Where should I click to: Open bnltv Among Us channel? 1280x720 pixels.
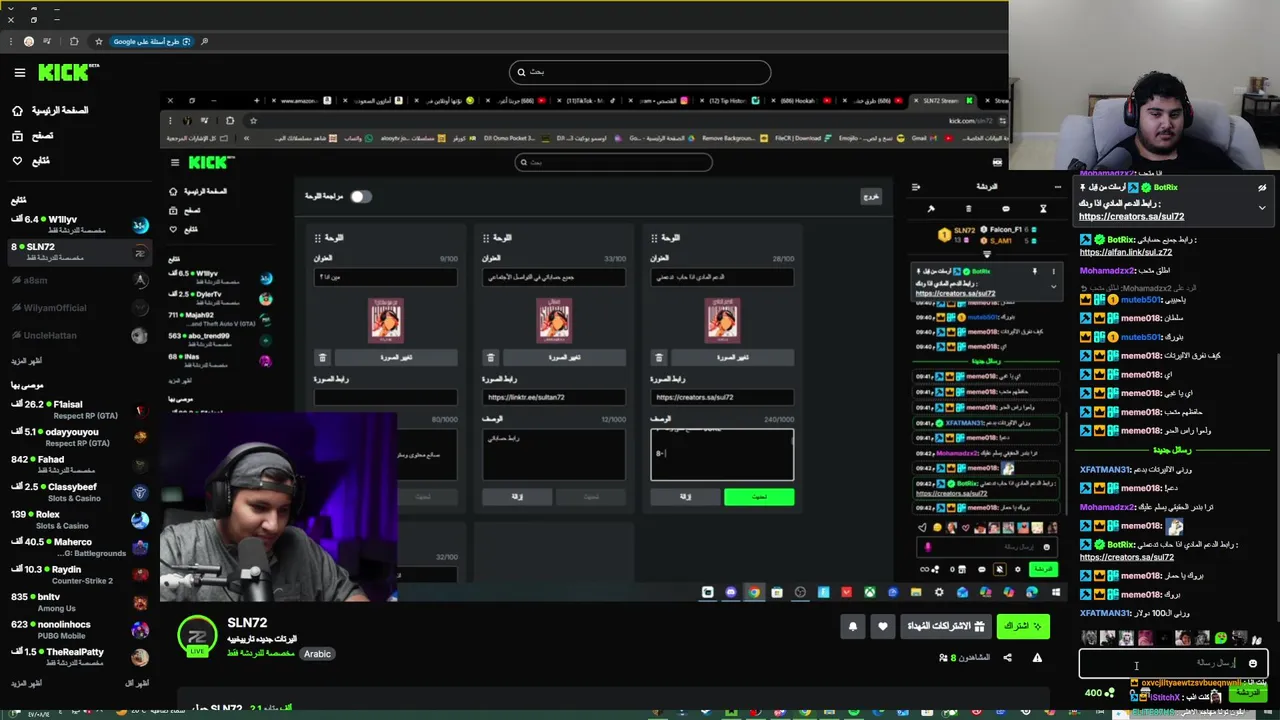pyautogui.click(x=78, y=602)
